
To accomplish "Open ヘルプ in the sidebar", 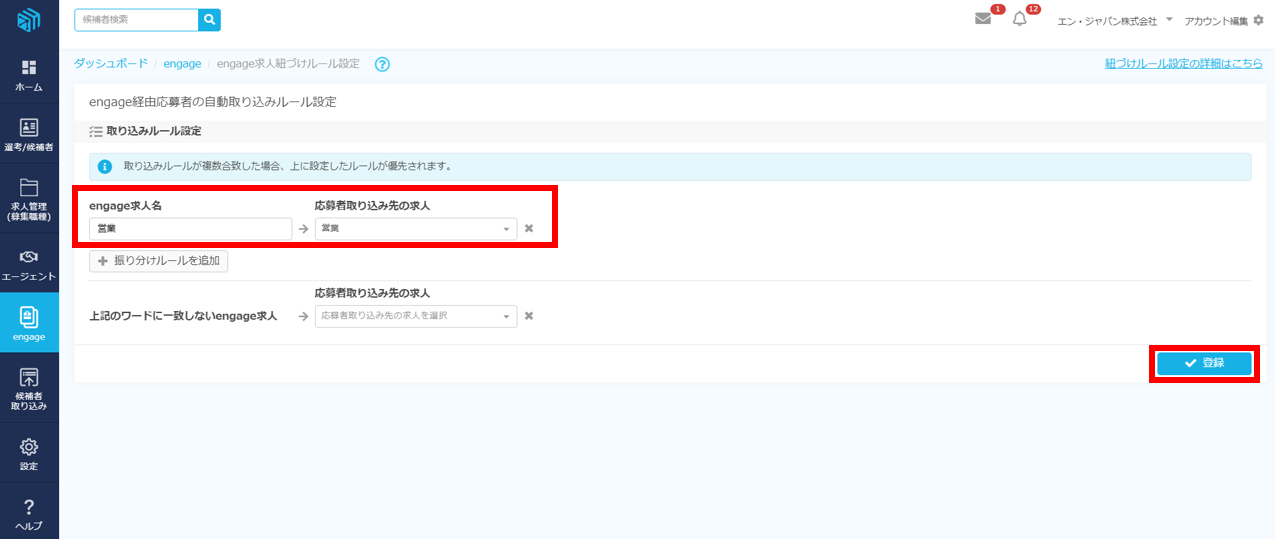I will pyautogui.click(x=29, y=513).
